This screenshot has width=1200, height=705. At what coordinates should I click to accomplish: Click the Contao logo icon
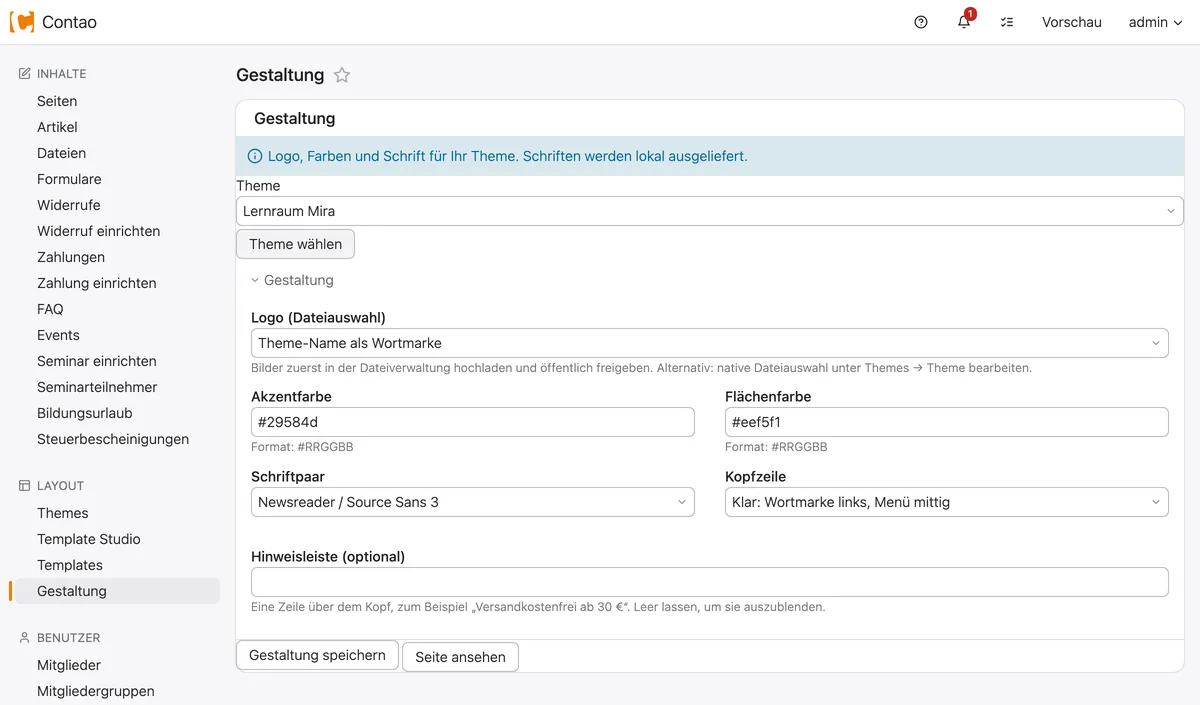pyautogui.click(x=22, y=22)
